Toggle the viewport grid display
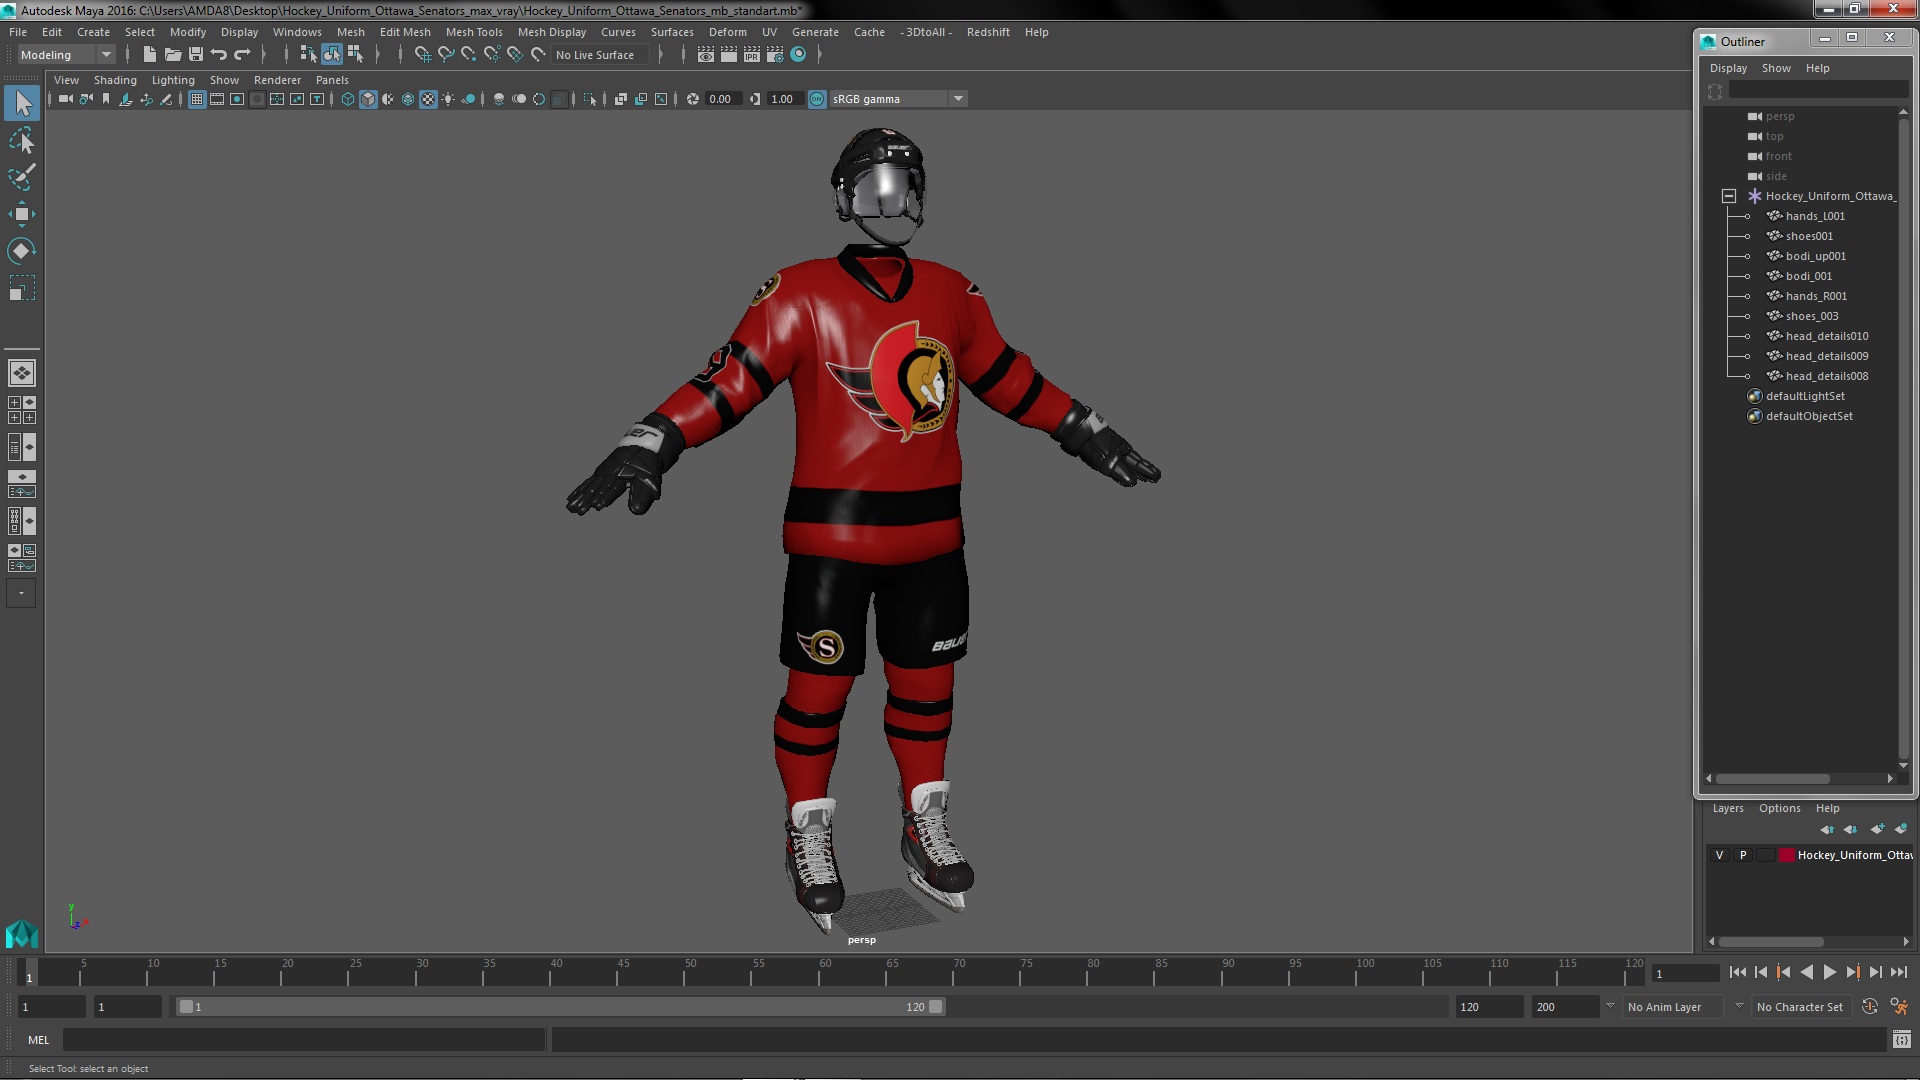The width and height of the screenshot is (1920, 1080). pyautogui.click(x=197, y=99)
